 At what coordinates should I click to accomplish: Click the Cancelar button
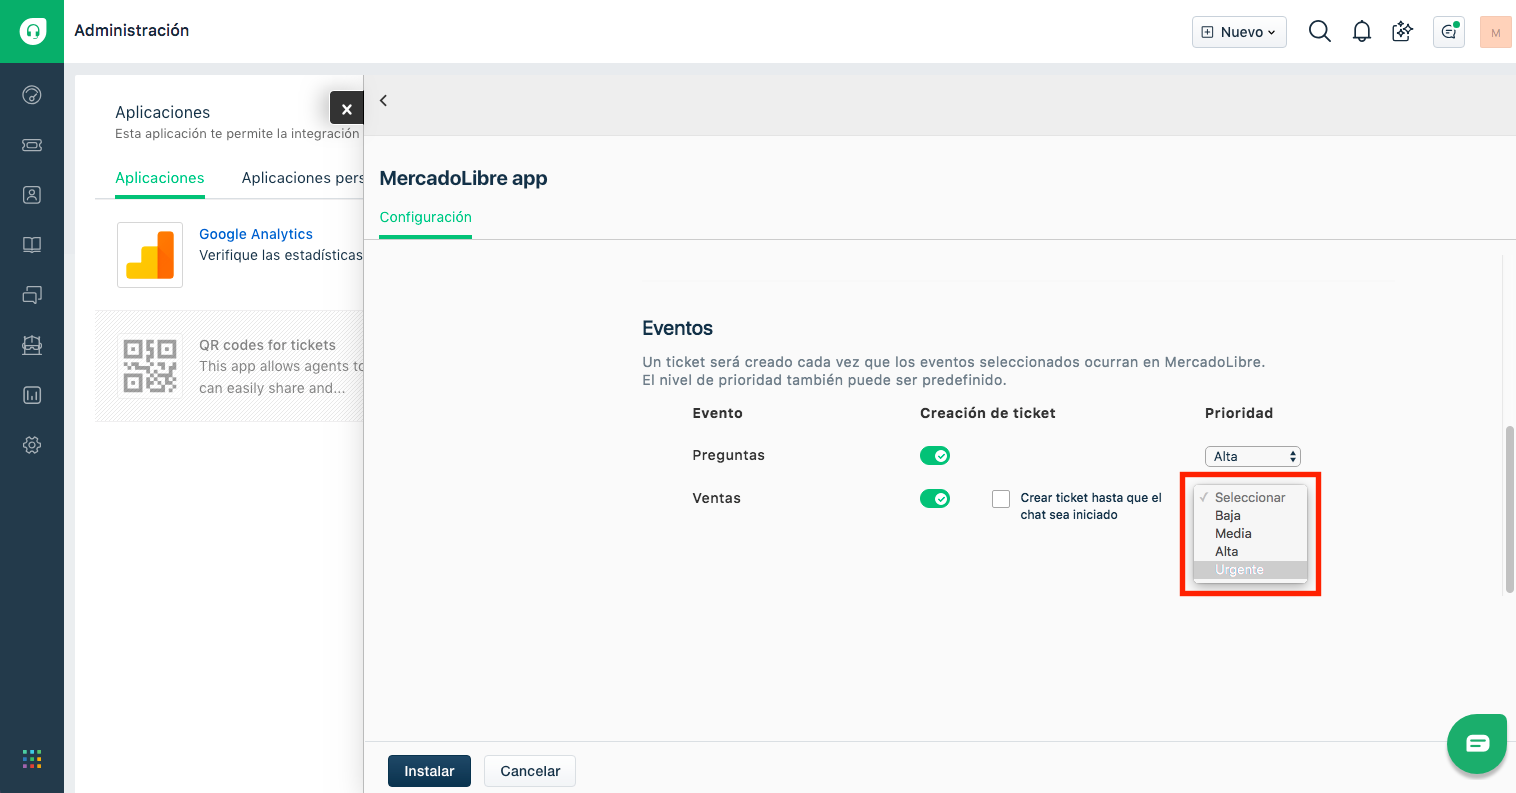pos(530,771)
